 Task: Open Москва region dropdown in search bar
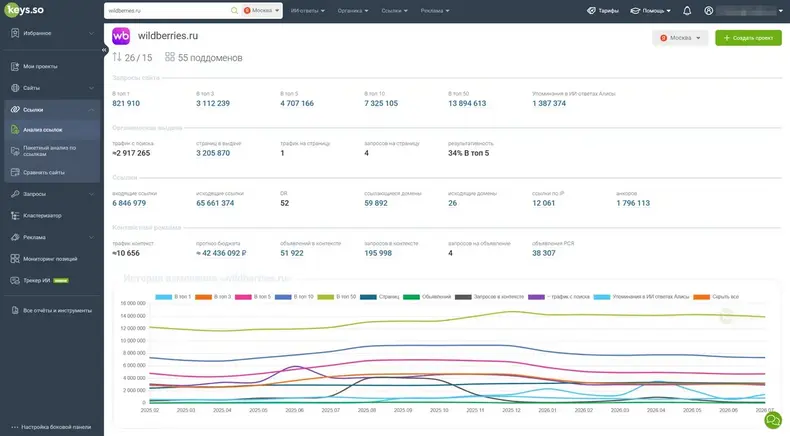coord(261,11)
